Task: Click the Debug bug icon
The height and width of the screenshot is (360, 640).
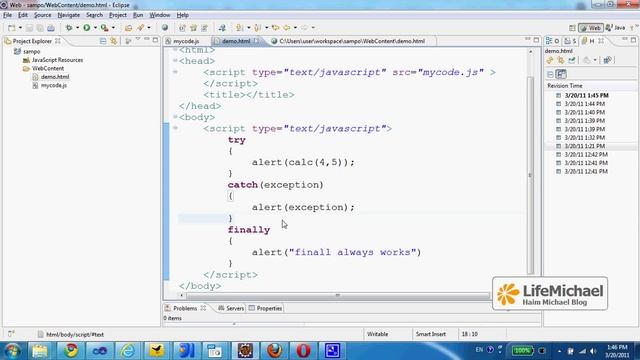Action: coord(69,28)
